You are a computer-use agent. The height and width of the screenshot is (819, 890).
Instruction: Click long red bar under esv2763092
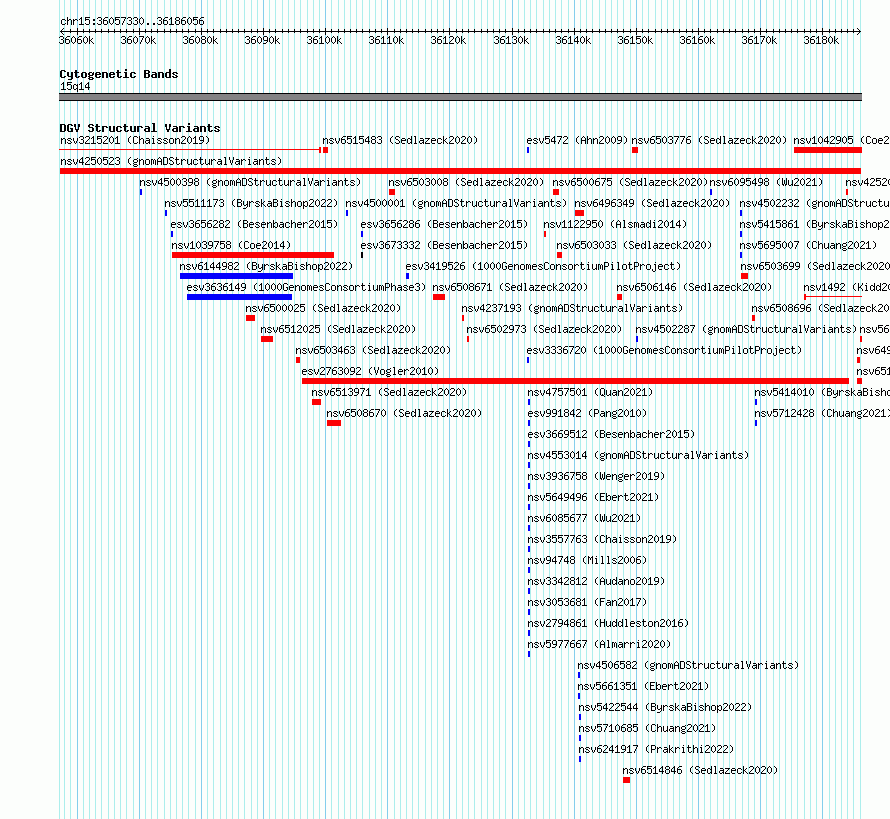coord(575,381)
